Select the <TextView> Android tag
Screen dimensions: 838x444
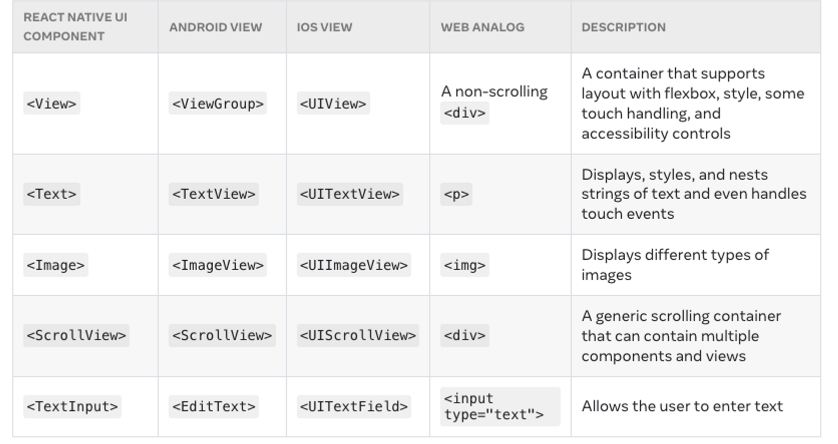point(214,194)
